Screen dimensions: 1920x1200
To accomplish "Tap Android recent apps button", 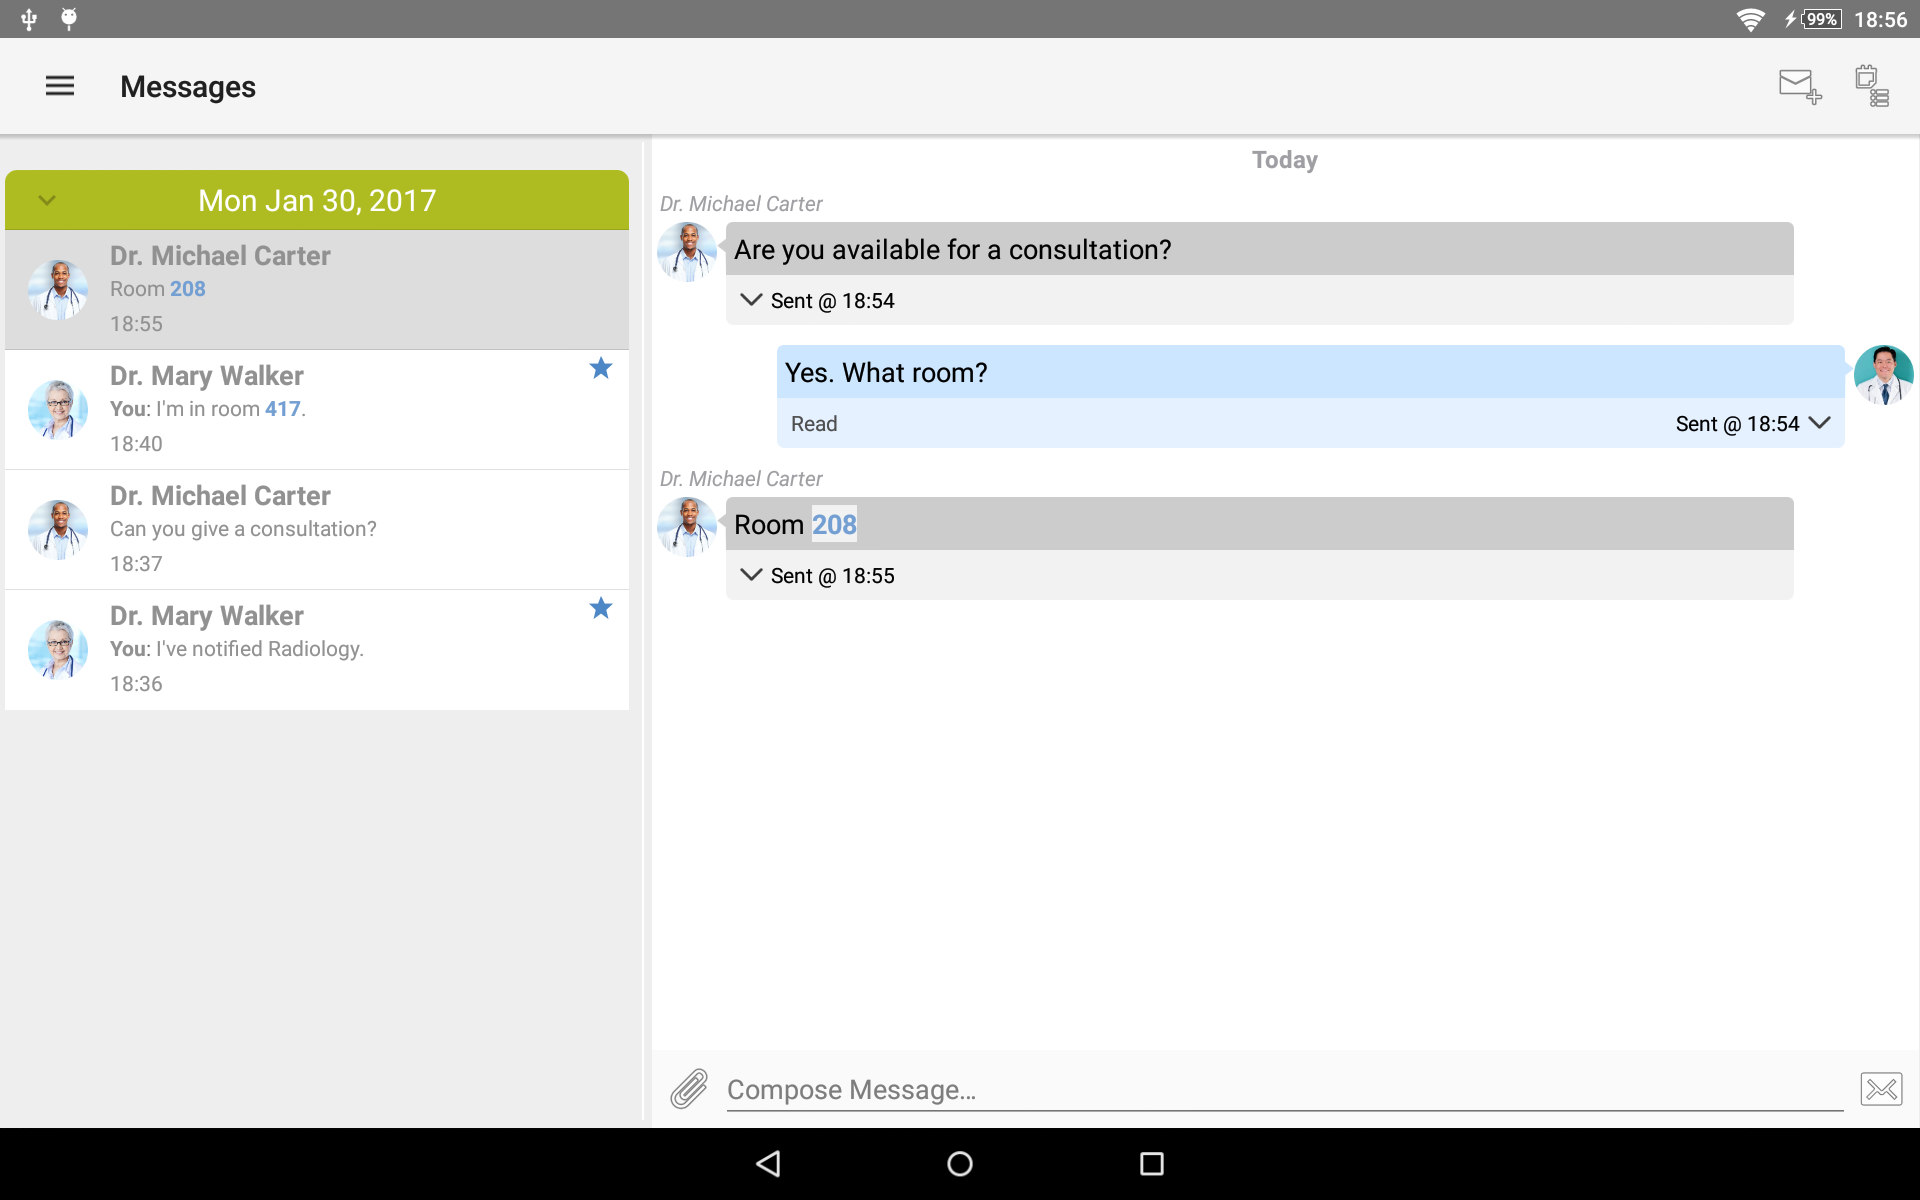I will coord(1152,1163).
